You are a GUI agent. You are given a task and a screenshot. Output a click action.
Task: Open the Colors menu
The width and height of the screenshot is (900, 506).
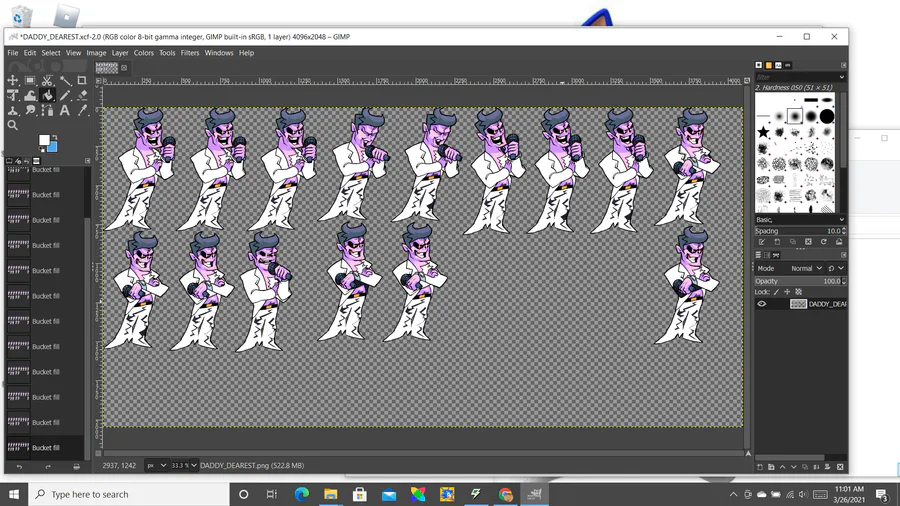(143, 53)
